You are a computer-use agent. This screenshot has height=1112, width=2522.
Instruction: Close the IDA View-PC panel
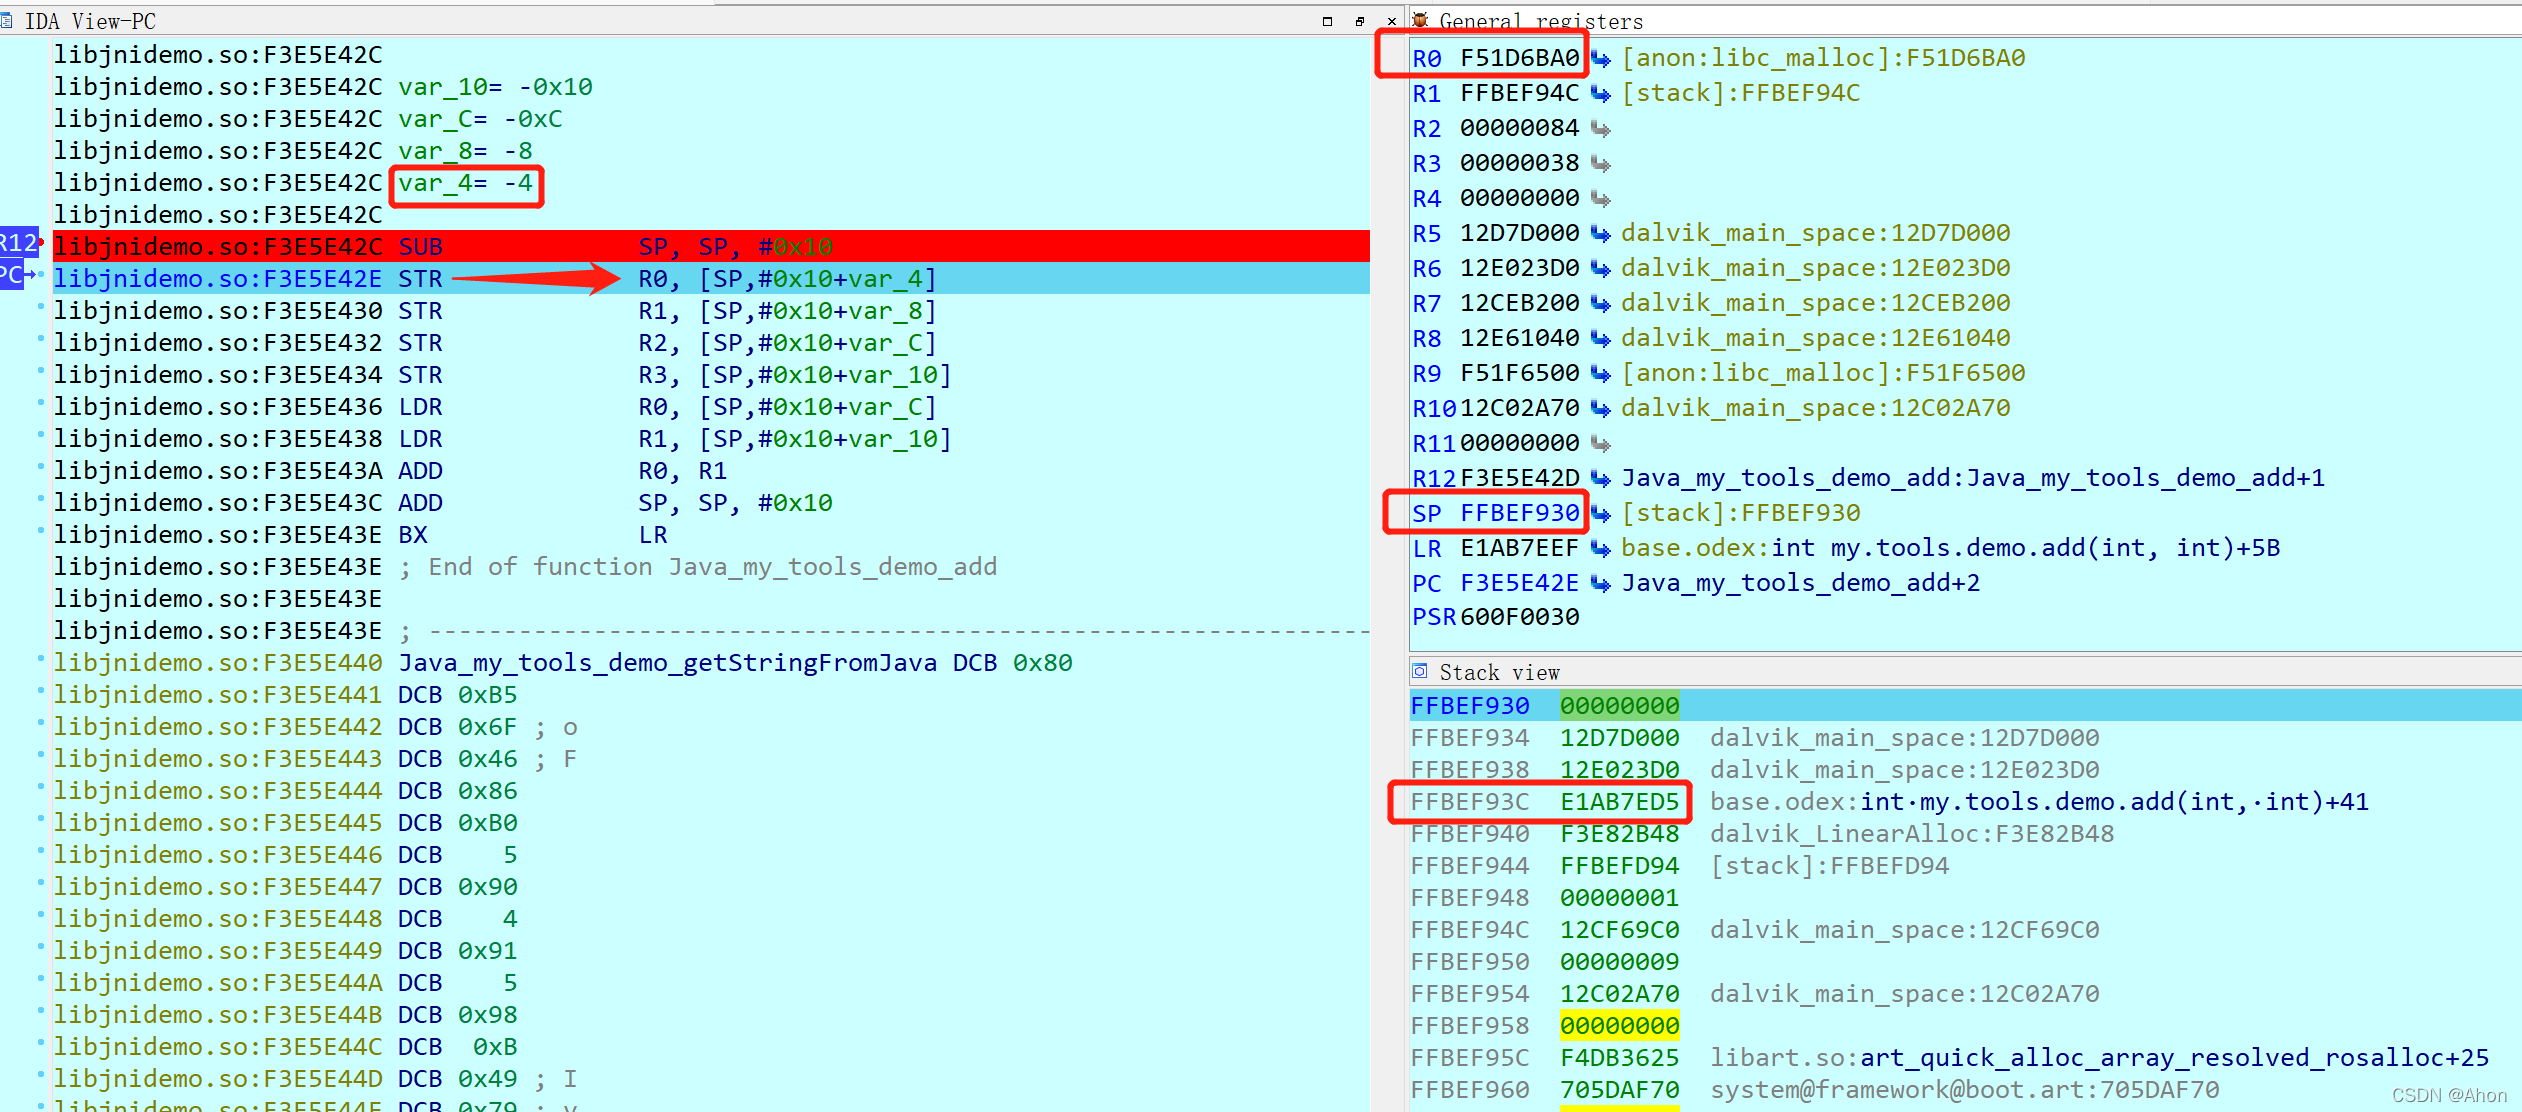coord(1391,21)
